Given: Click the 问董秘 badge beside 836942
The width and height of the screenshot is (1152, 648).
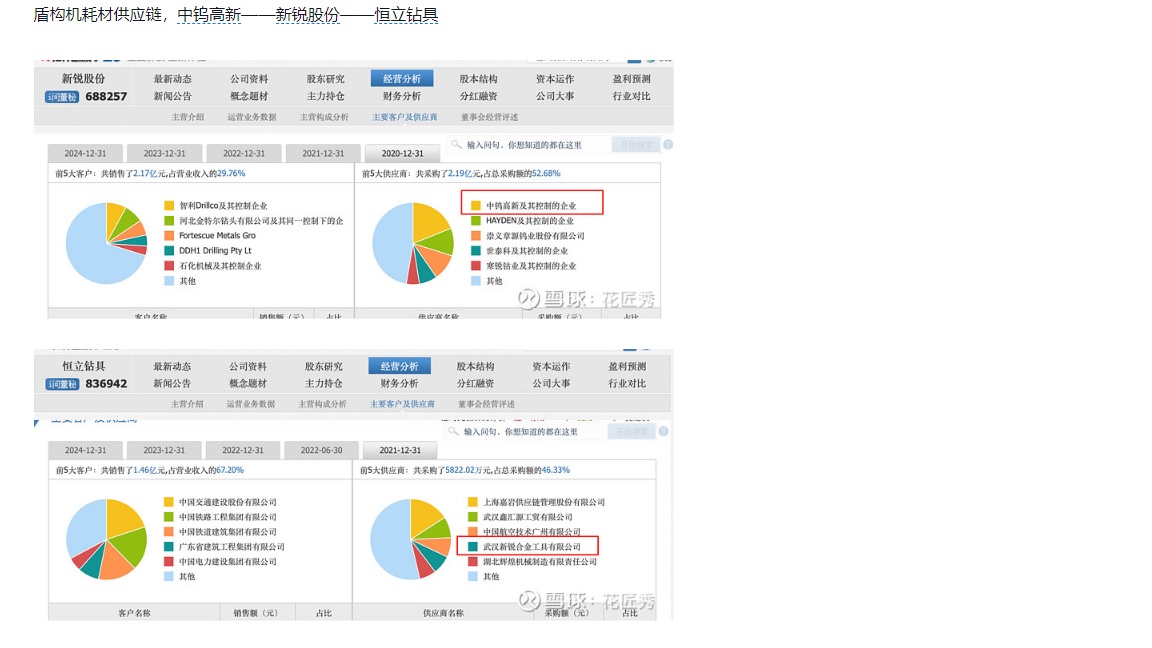Looking at the screenshot, I should 62,384.
